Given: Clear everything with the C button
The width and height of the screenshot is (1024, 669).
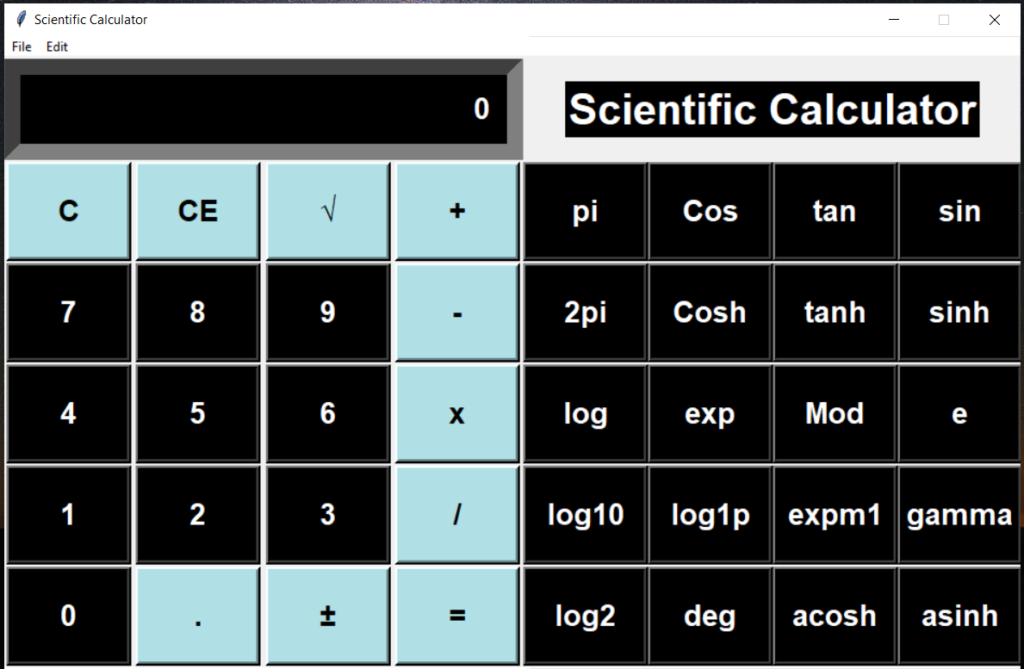Looking at the screenshot, I should [68, 211].
